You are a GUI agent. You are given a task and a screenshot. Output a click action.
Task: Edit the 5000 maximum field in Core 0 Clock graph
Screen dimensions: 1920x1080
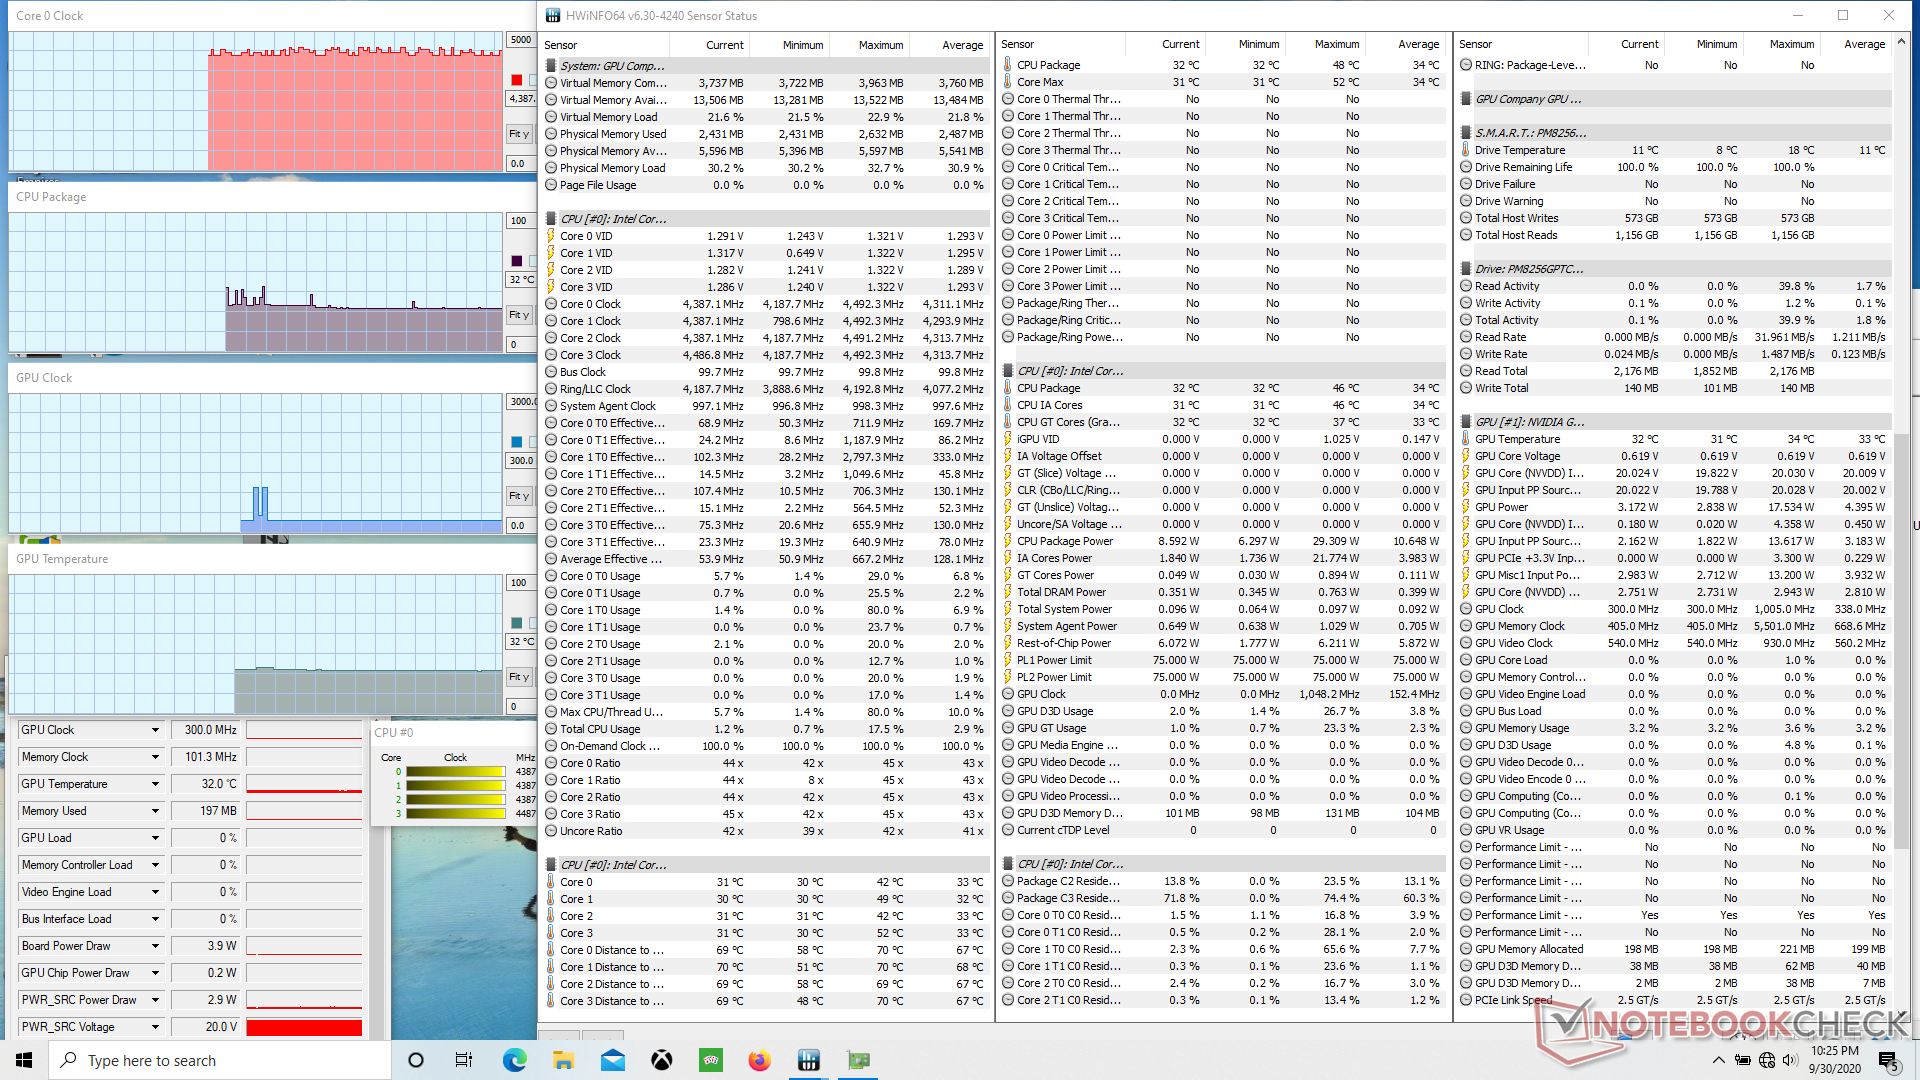pos(521,40)
